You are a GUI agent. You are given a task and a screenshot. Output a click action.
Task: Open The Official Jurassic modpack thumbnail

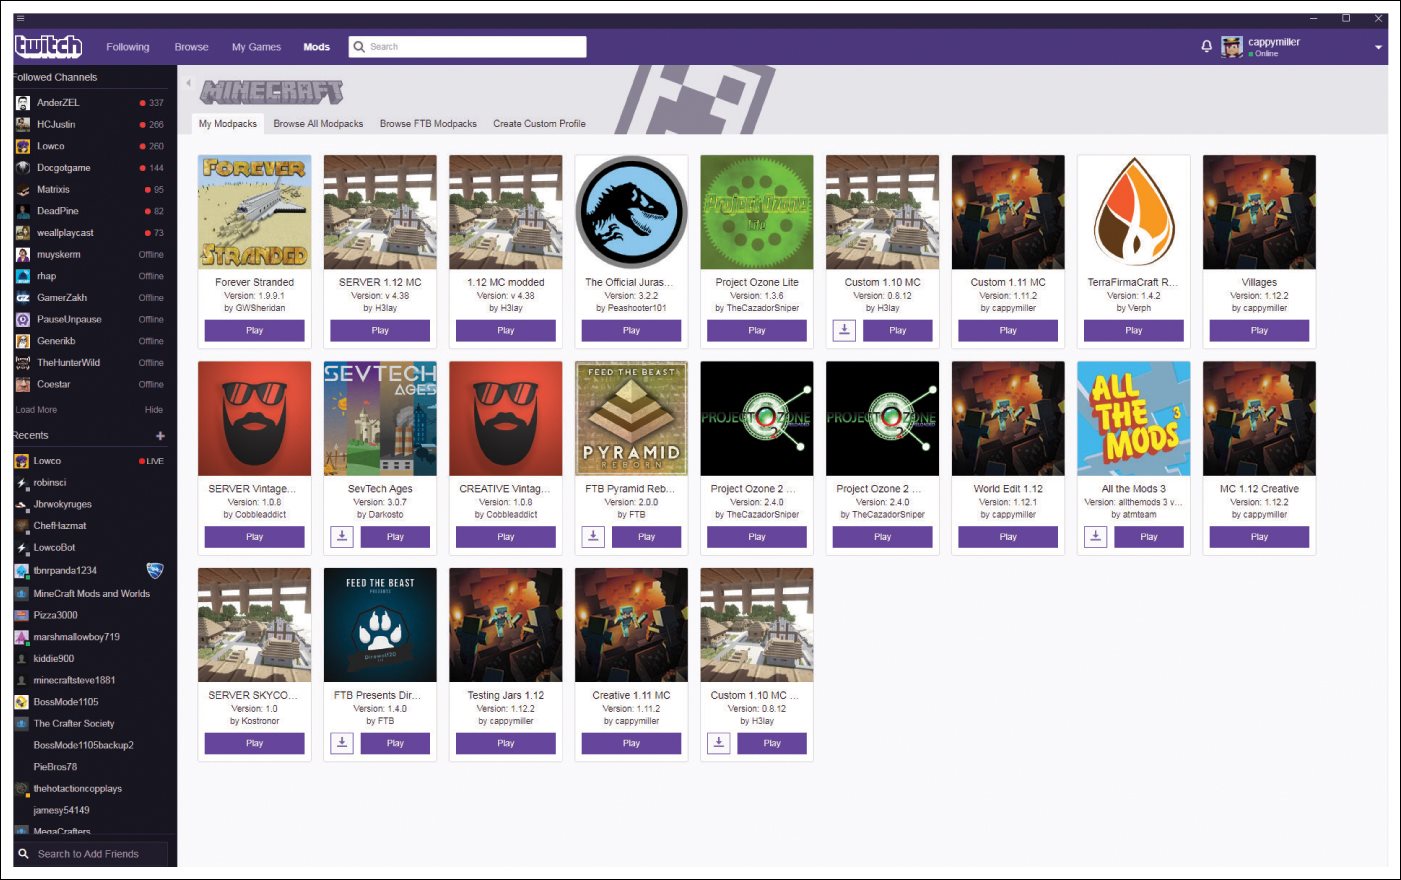(631, 212)
